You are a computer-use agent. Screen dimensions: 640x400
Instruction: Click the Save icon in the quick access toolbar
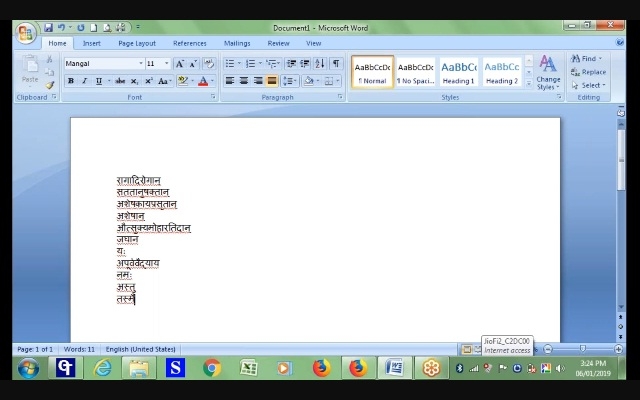click(x=48, y=28)
